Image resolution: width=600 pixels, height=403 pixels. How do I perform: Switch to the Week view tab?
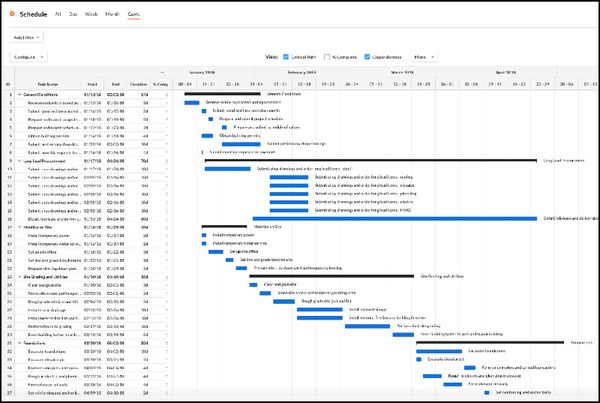91,15
